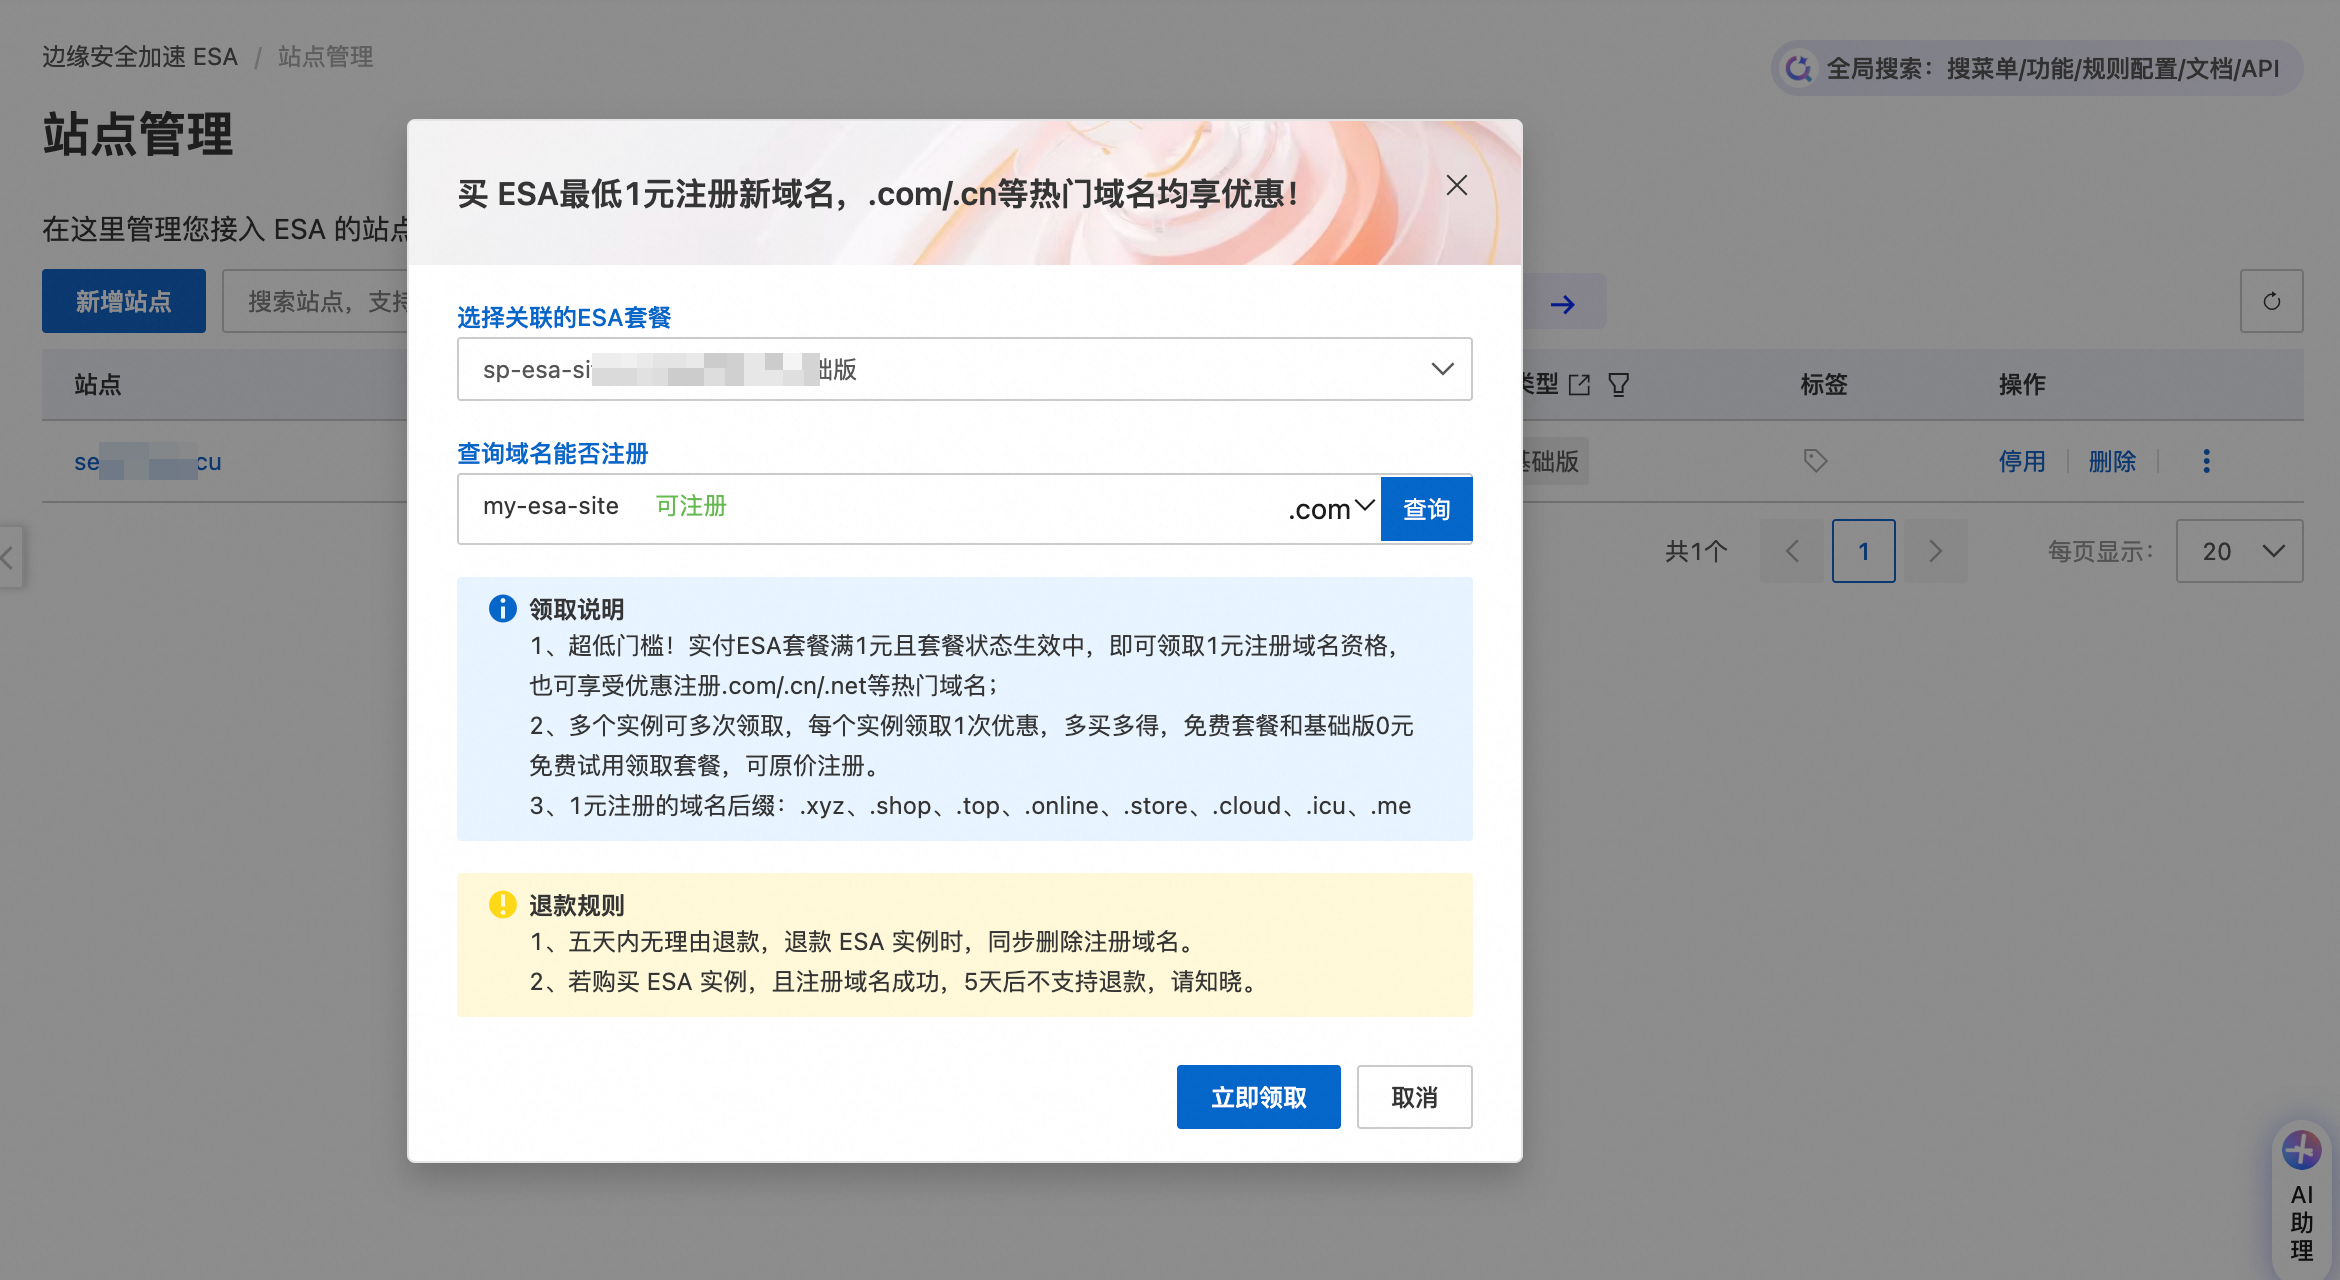
Task: Close the ESA domain promotion dialog
Action: pyautogui.click(x=1456, y=185)
